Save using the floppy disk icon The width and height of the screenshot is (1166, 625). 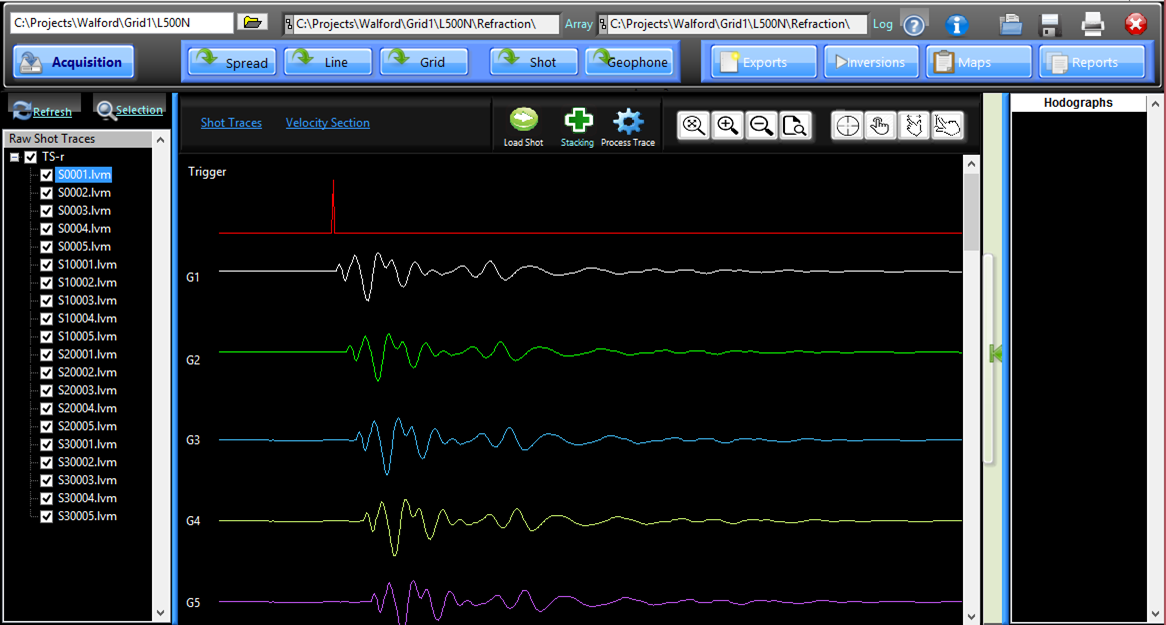1050,25
